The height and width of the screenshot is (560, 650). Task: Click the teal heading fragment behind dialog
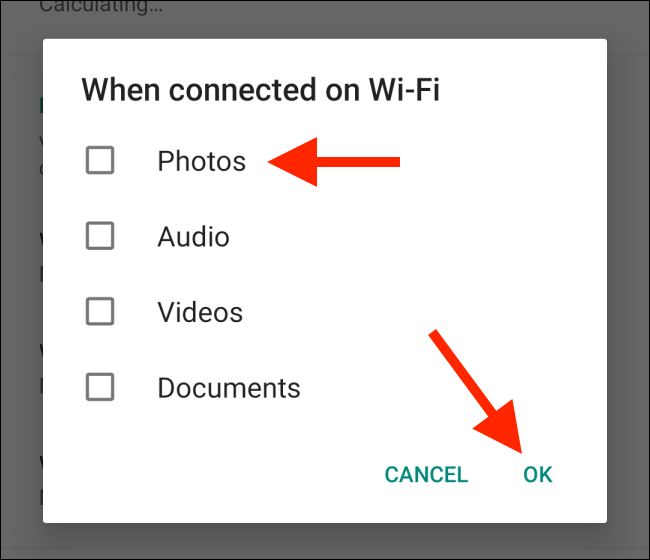41,105
